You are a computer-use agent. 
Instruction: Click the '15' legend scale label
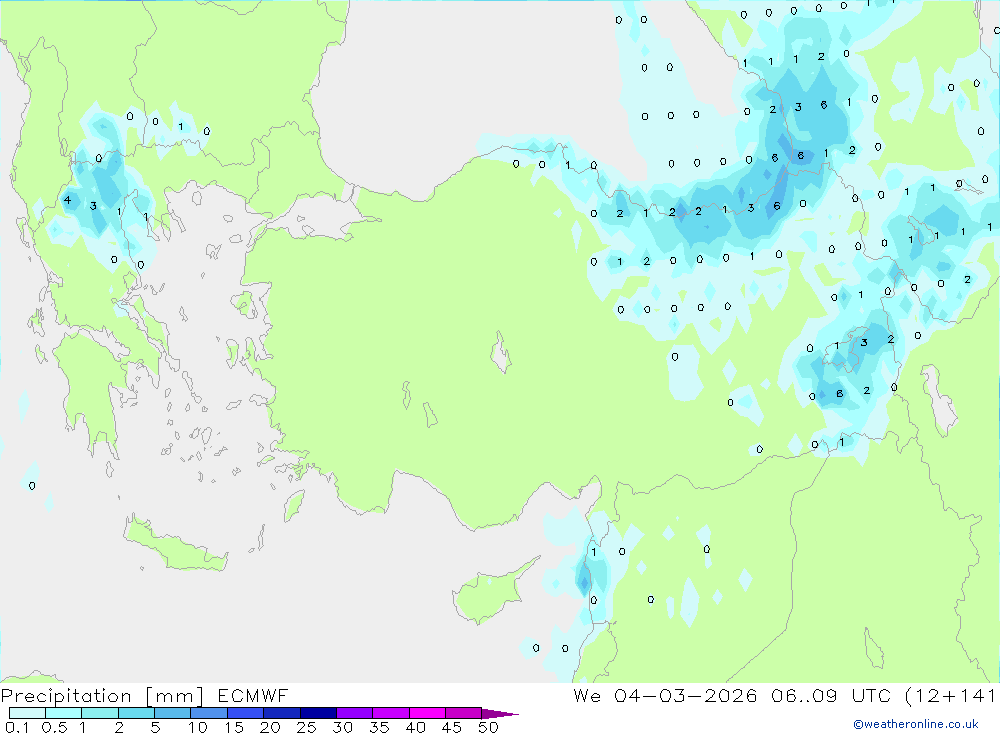tap(234, 727)
